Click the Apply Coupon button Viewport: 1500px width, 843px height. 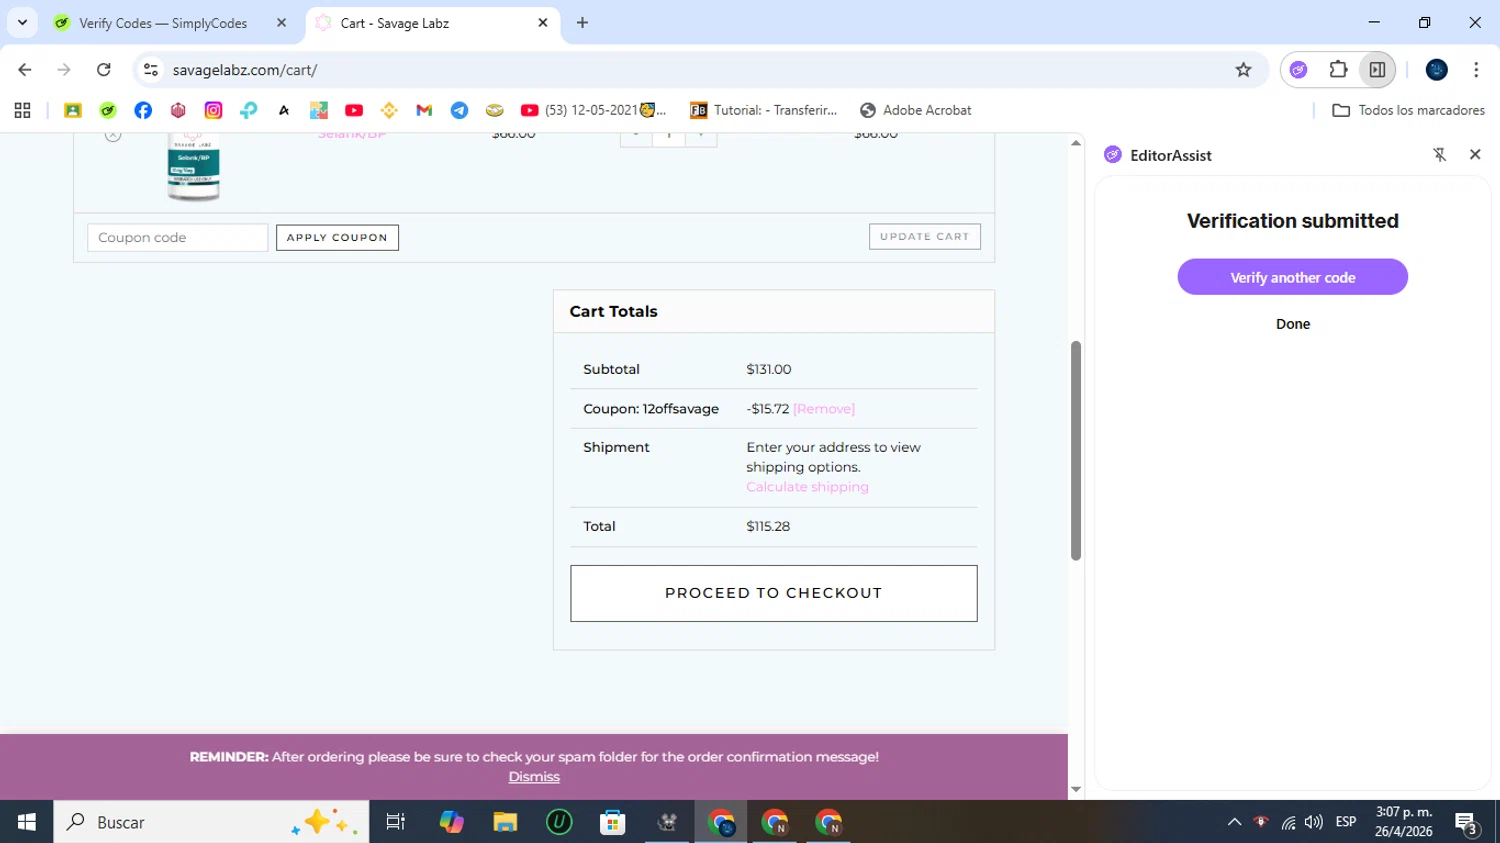click(x=337, y=237)
